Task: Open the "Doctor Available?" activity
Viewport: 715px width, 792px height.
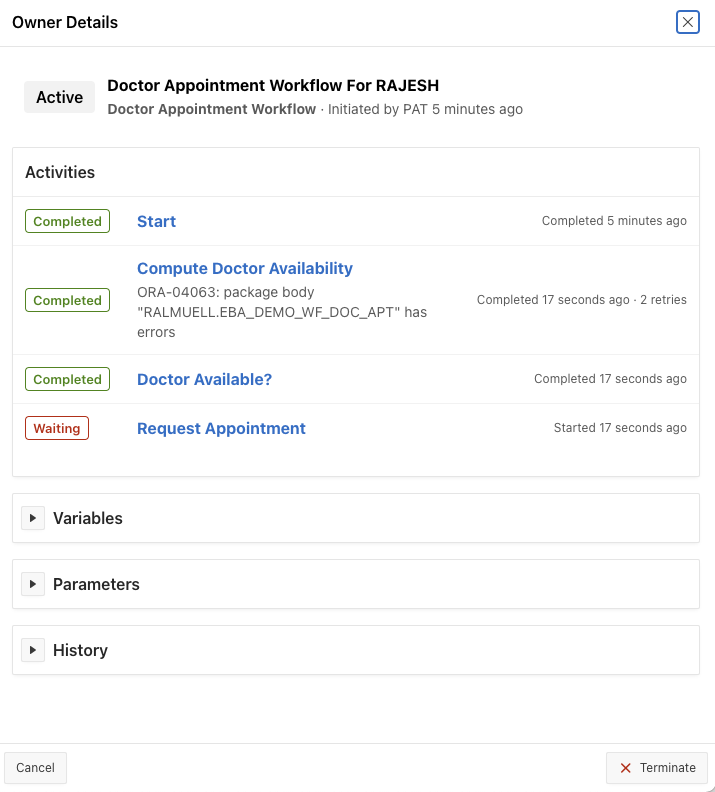Action: click(x=204, y=379)
